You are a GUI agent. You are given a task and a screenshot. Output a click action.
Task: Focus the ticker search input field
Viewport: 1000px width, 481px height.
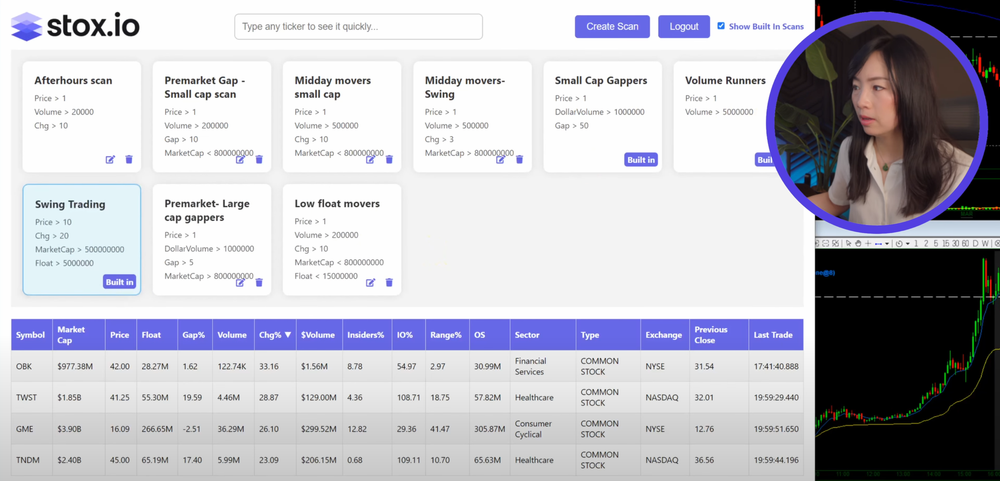pos(358,27)
